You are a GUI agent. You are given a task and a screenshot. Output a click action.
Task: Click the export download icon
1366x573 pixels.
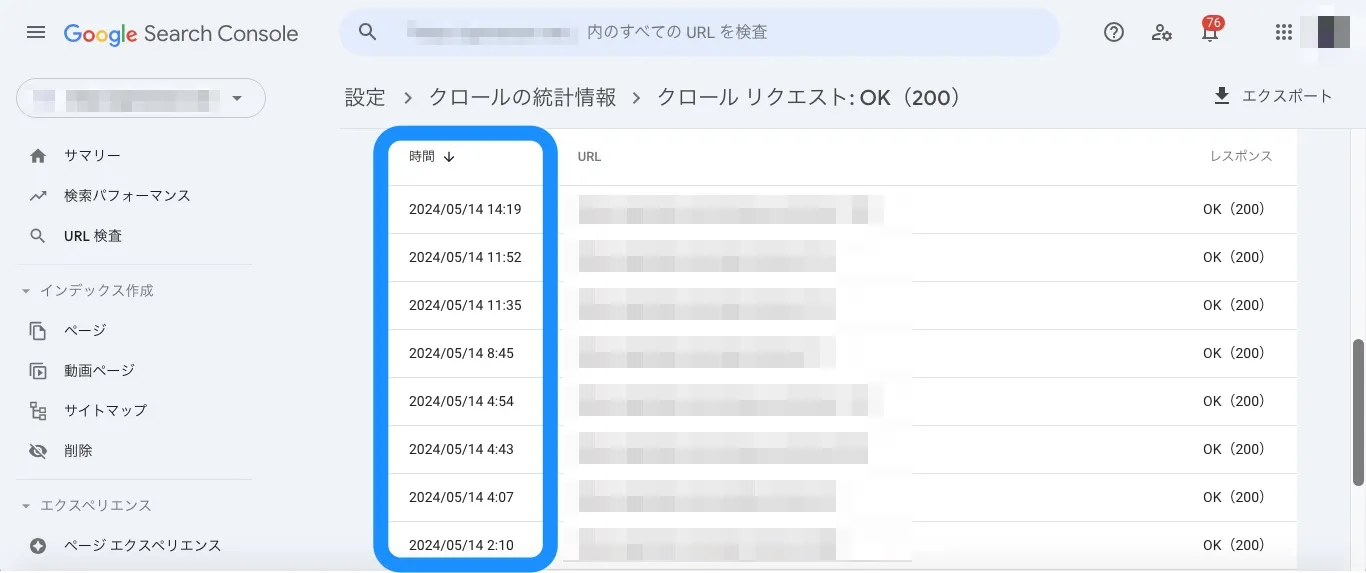[1221, 96]
